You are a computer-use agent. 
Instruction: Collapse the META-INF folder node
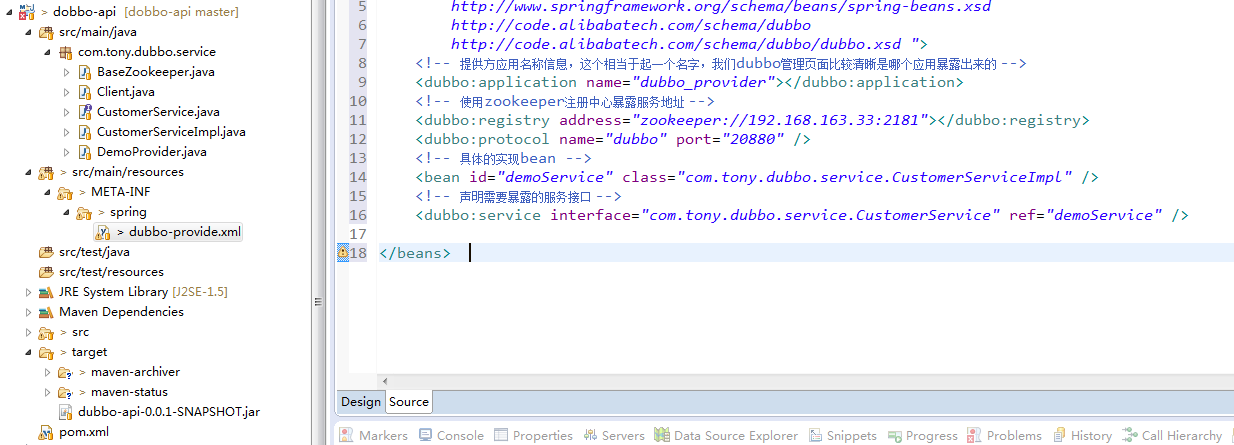pyautogui.click(x=47, y=192)
